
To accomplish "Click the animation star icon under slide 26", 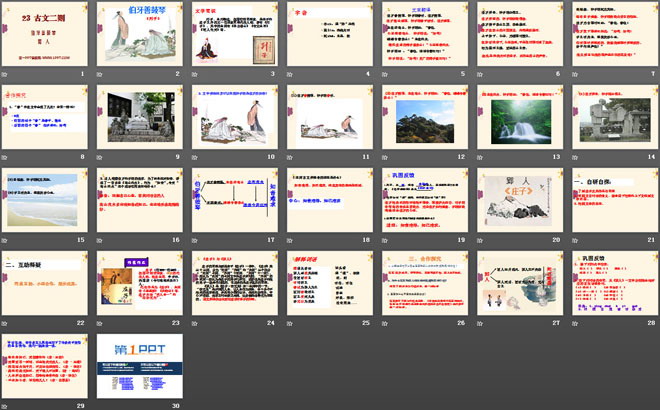I will click(384, 324).
